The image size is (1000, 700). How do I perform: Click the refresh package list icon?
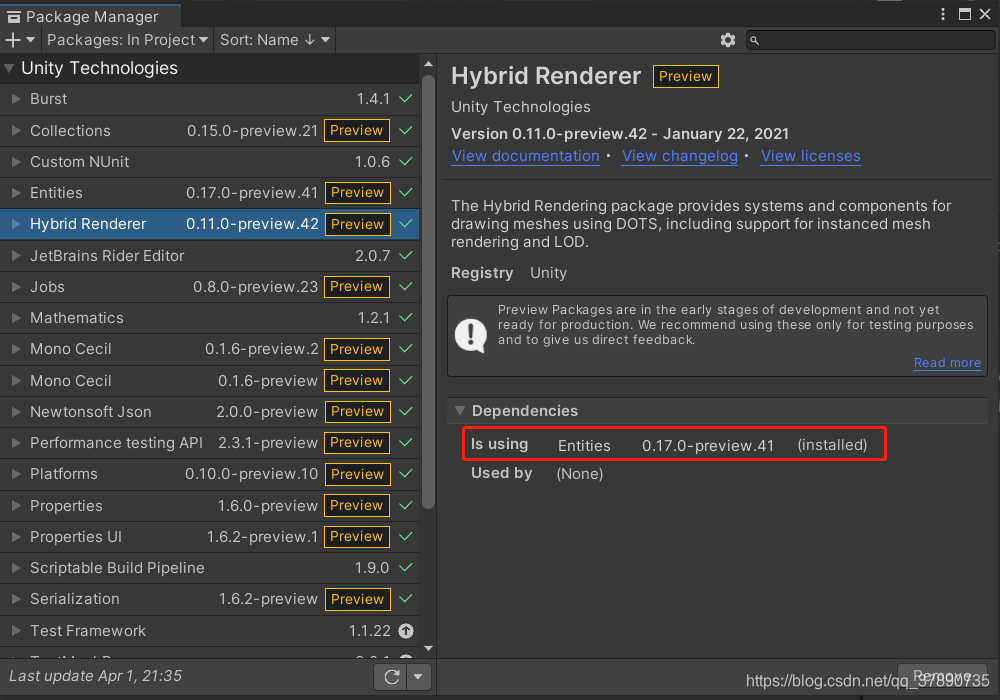click(x=392, y=676)
